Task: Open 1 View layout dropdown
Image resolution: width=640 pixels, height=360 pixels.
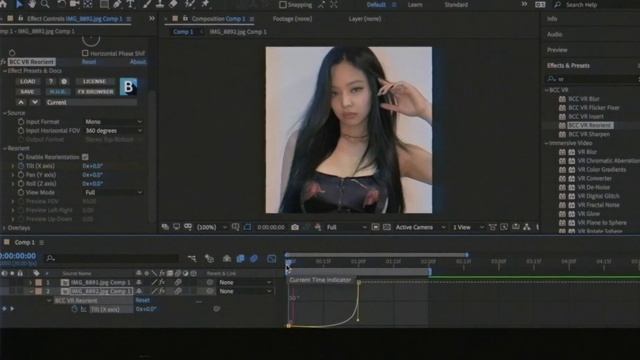Action: point(468,227)
